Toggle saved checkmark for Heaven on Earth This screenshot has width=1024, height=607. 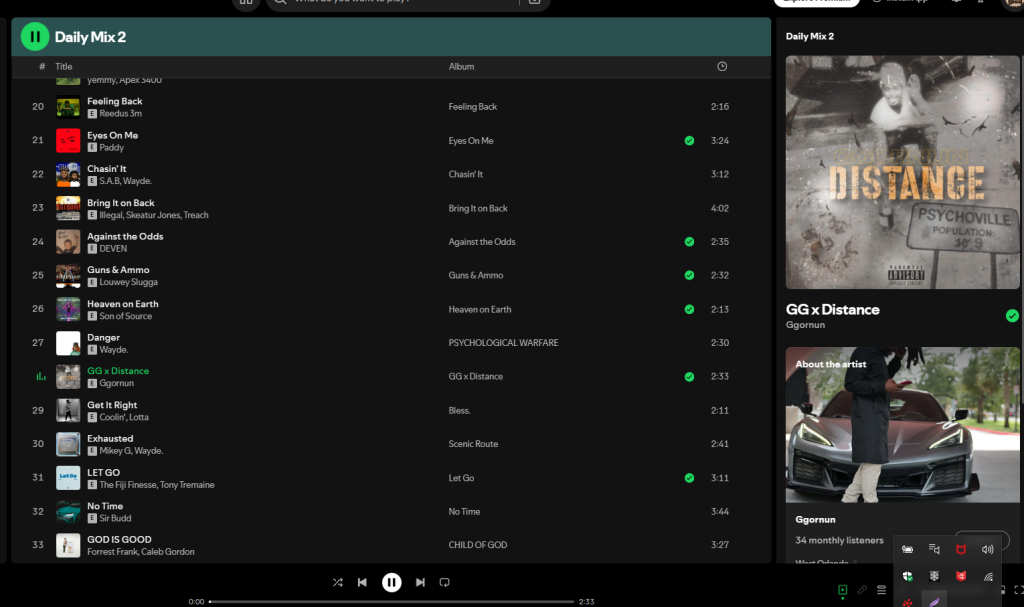click(689, 309)
